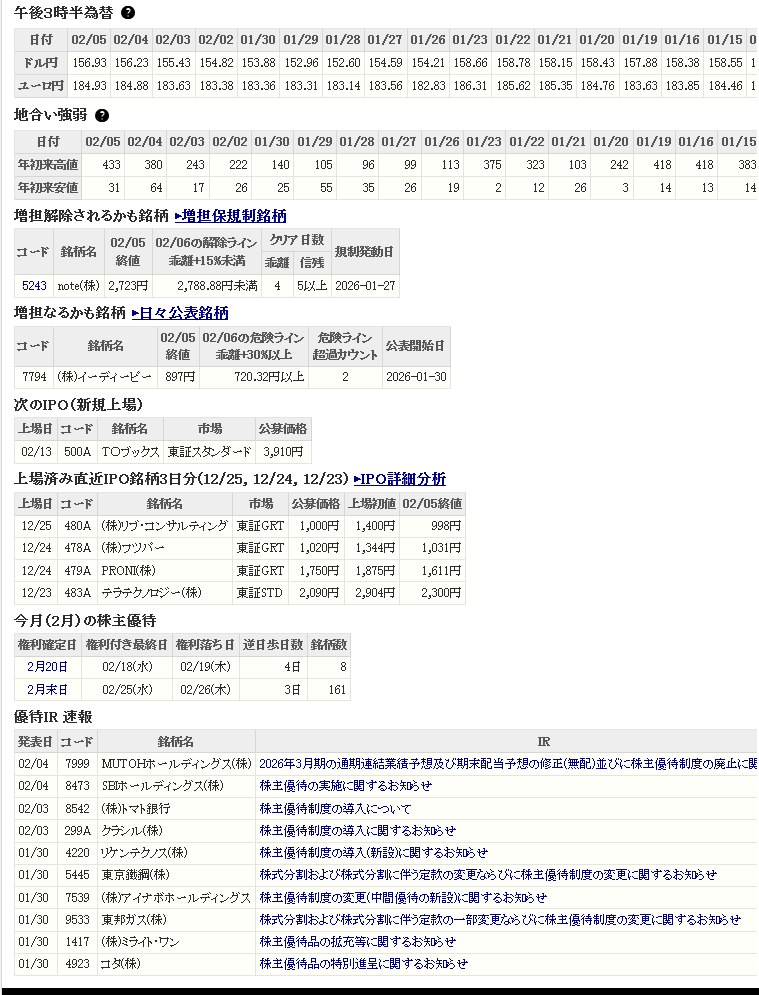Open クラシル shareholder benefit introduction notice

pos(357,830)
